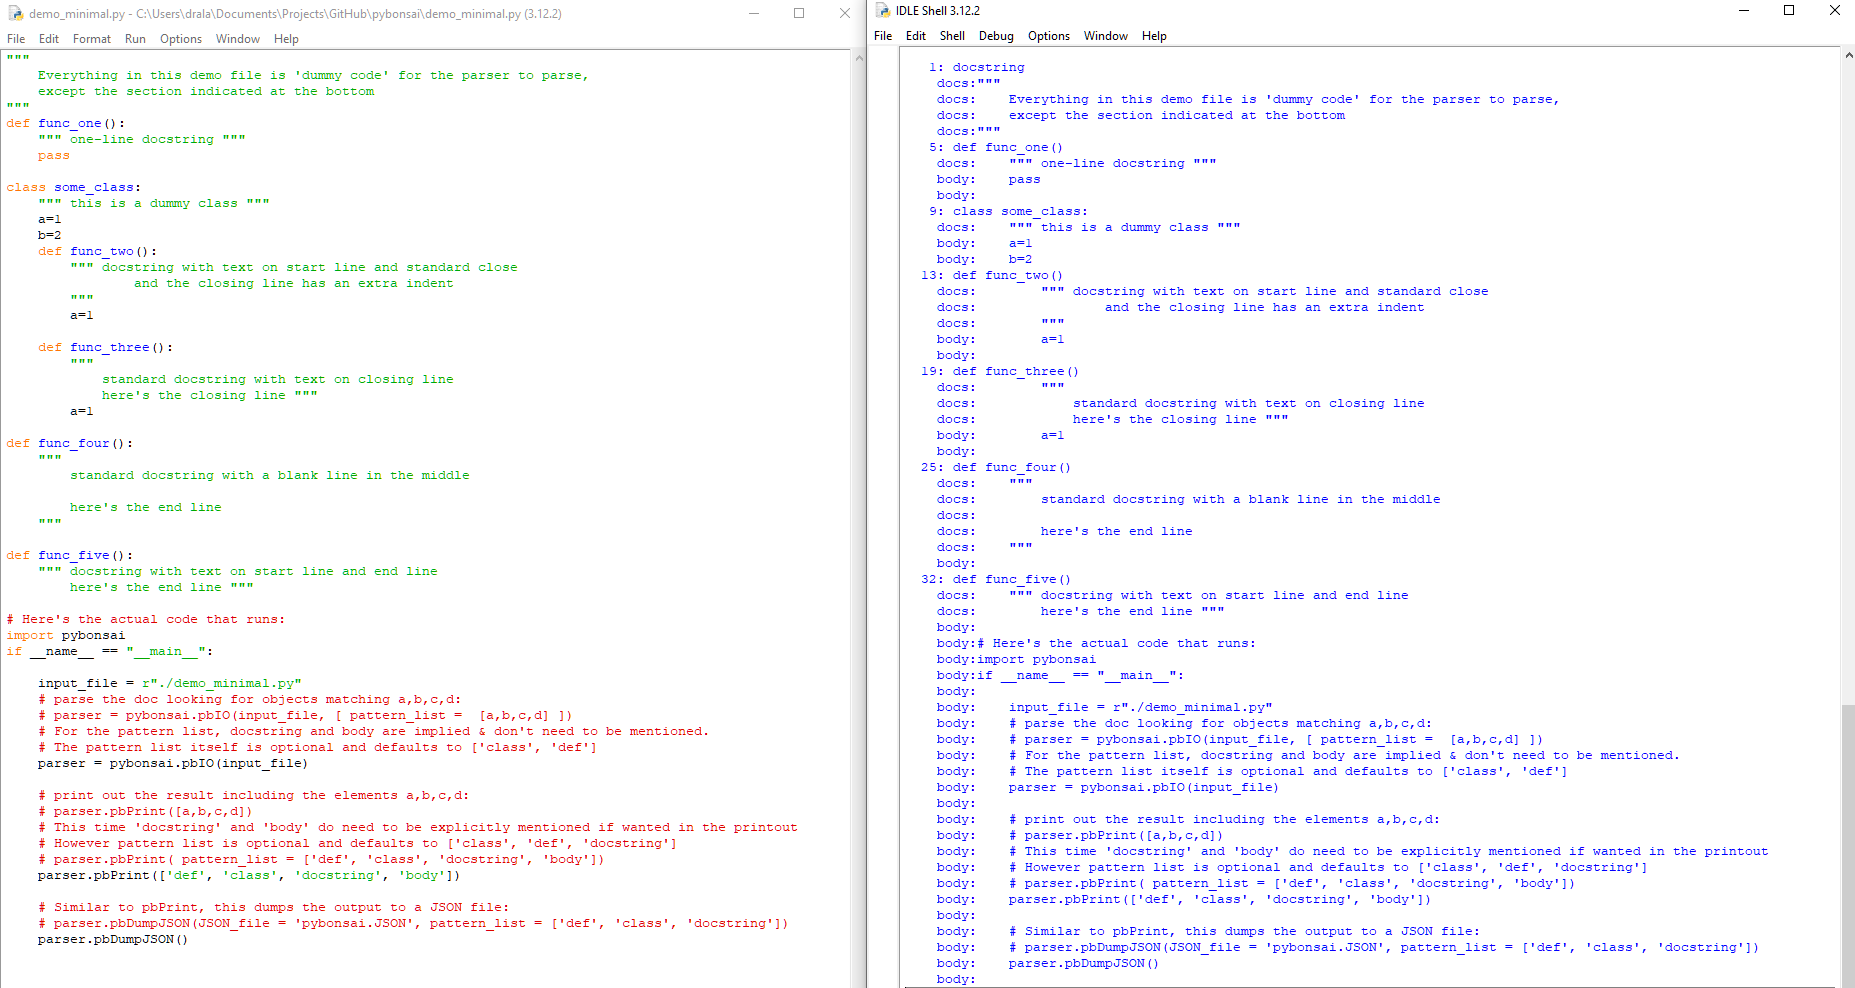Click '1: docstring' output line in IDLE Shell
The height and width of the screenshot is (988, 1855).
[977, 68]
